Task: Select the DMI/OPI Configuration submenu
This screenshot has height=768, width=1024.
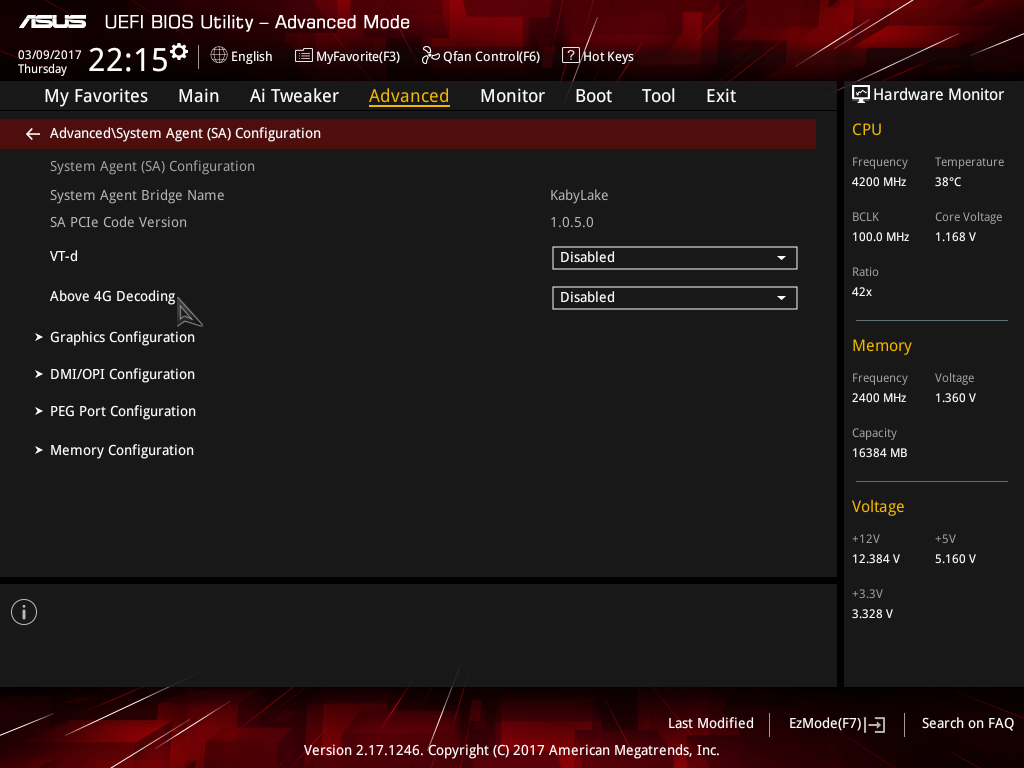Action: pyautogui.click(x=122, y=374)
